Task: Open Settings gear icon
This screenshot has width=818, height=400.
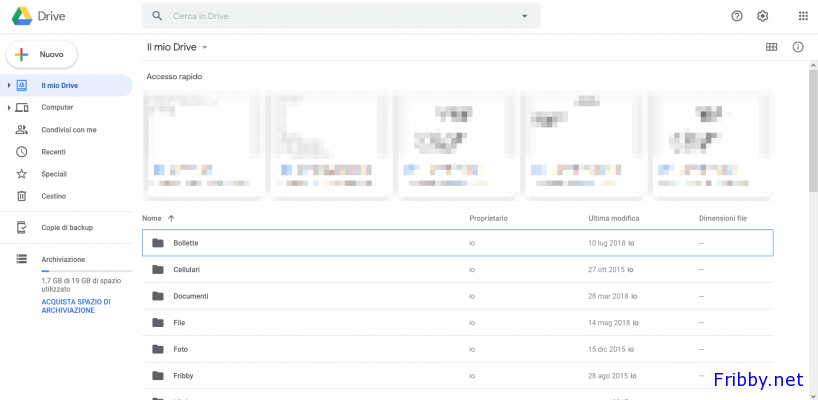Action: pos(763,16)
